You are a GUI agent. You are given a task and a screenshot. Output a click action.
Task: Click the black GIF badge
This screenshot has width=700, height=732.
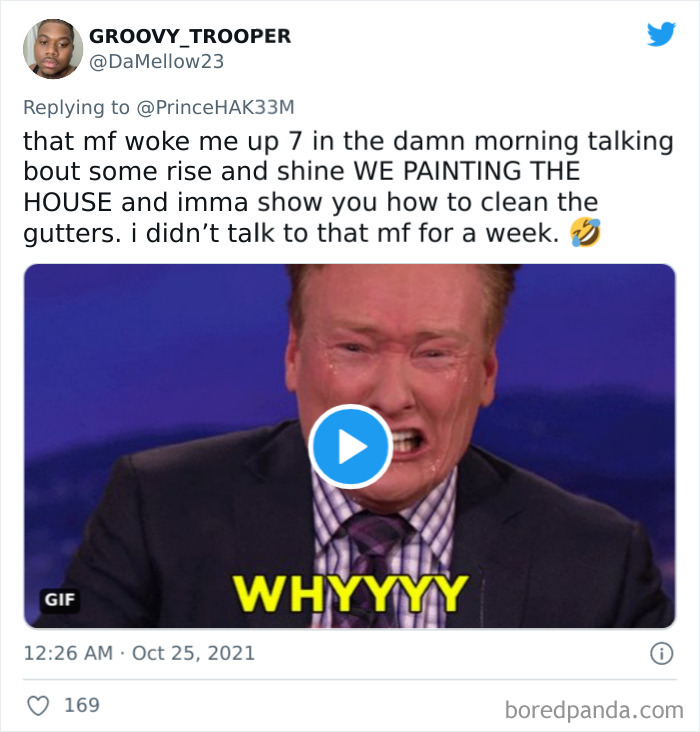coord(60,599)
